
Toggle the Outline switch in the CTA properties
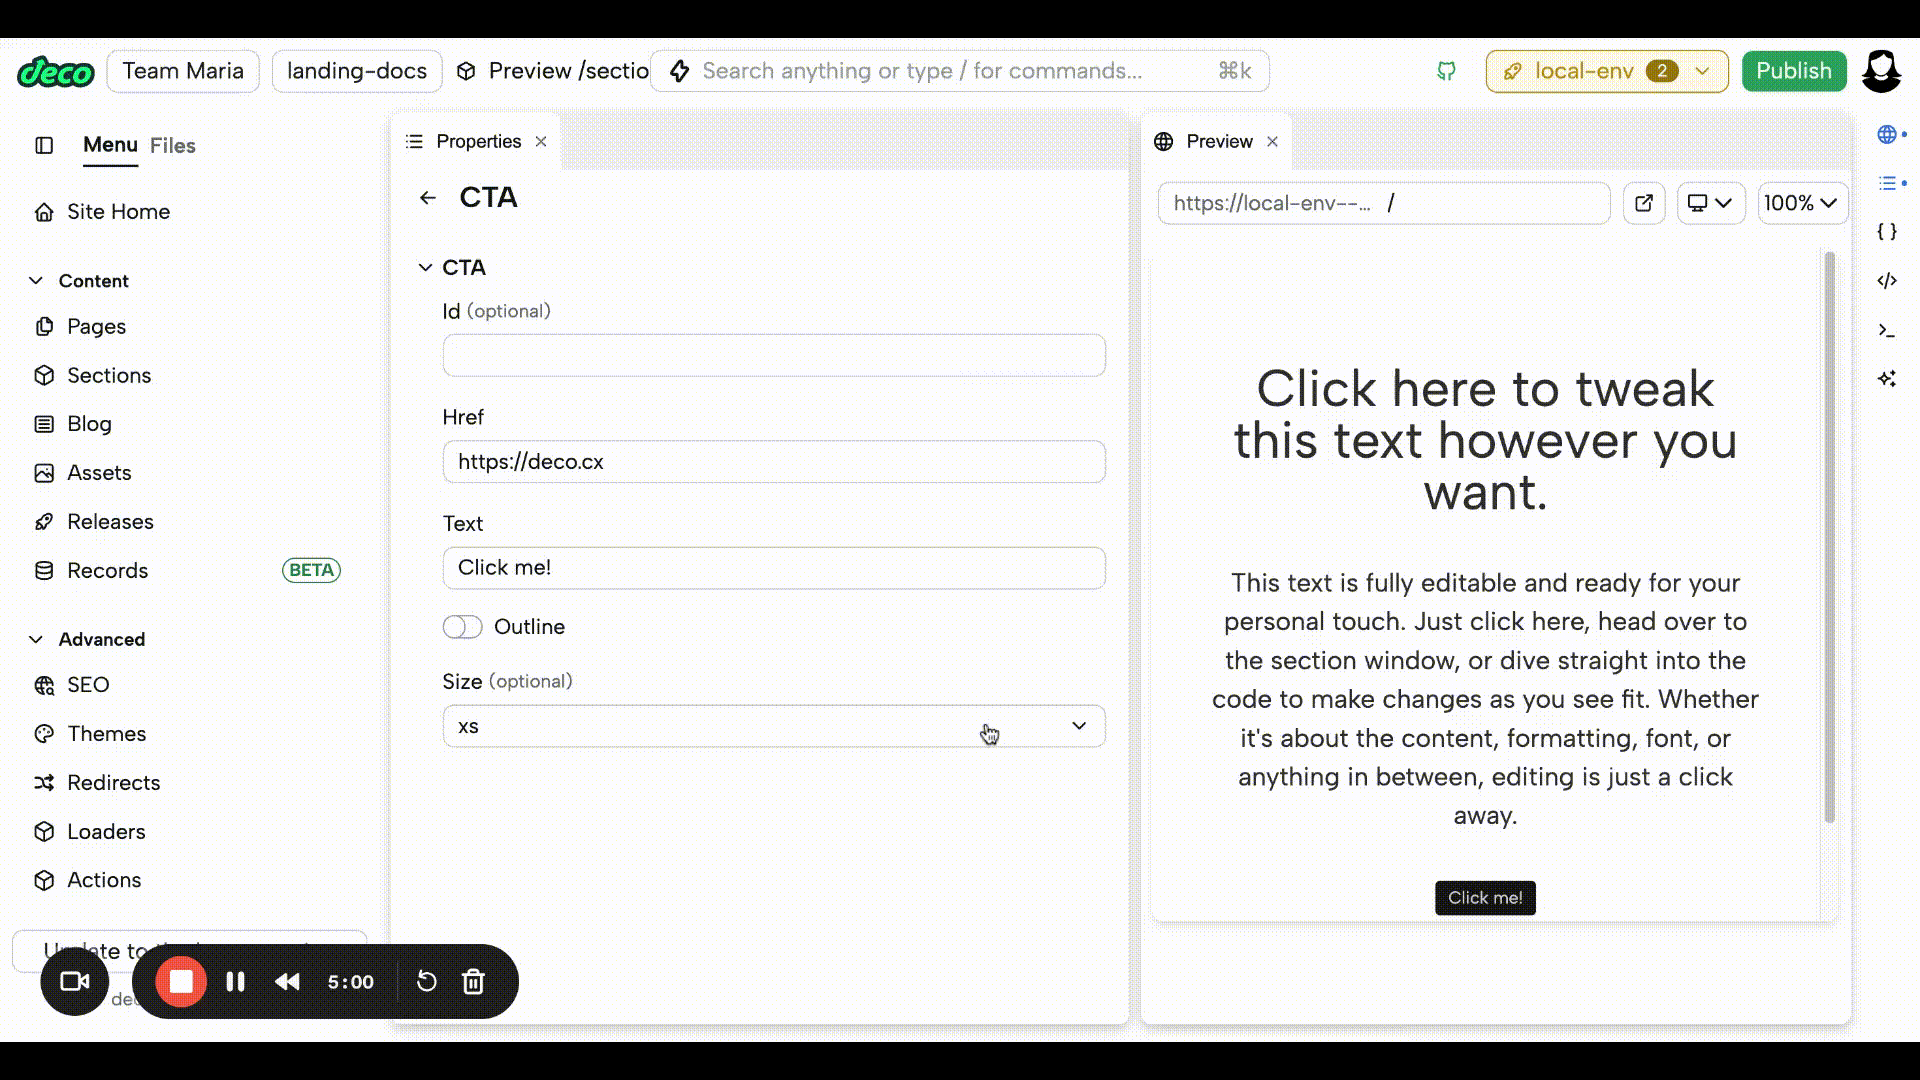pyautogui.click(x=462, y=627)
